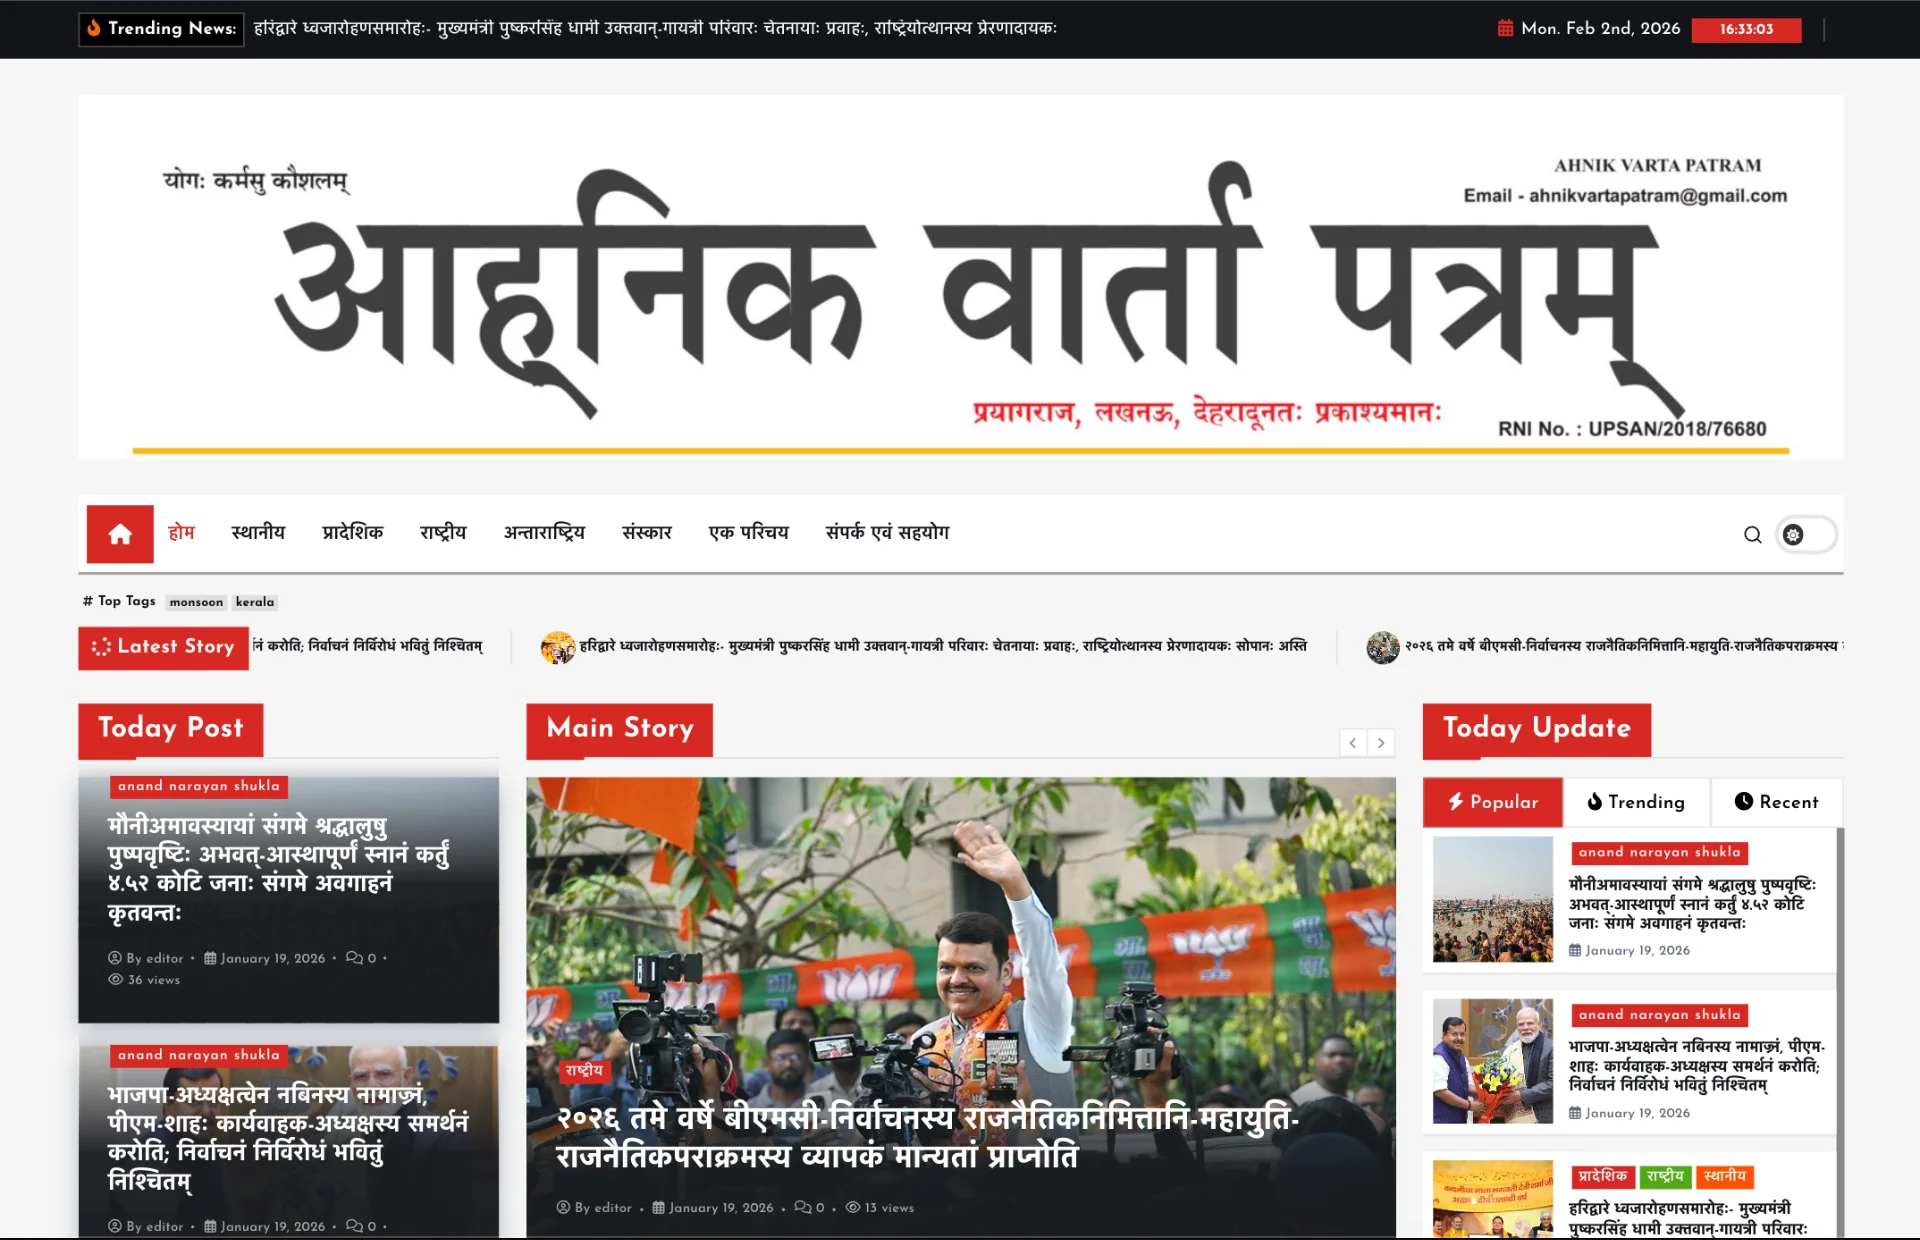
Task: Click the Trending News flame icon
Action: click(x=94, y=28)
